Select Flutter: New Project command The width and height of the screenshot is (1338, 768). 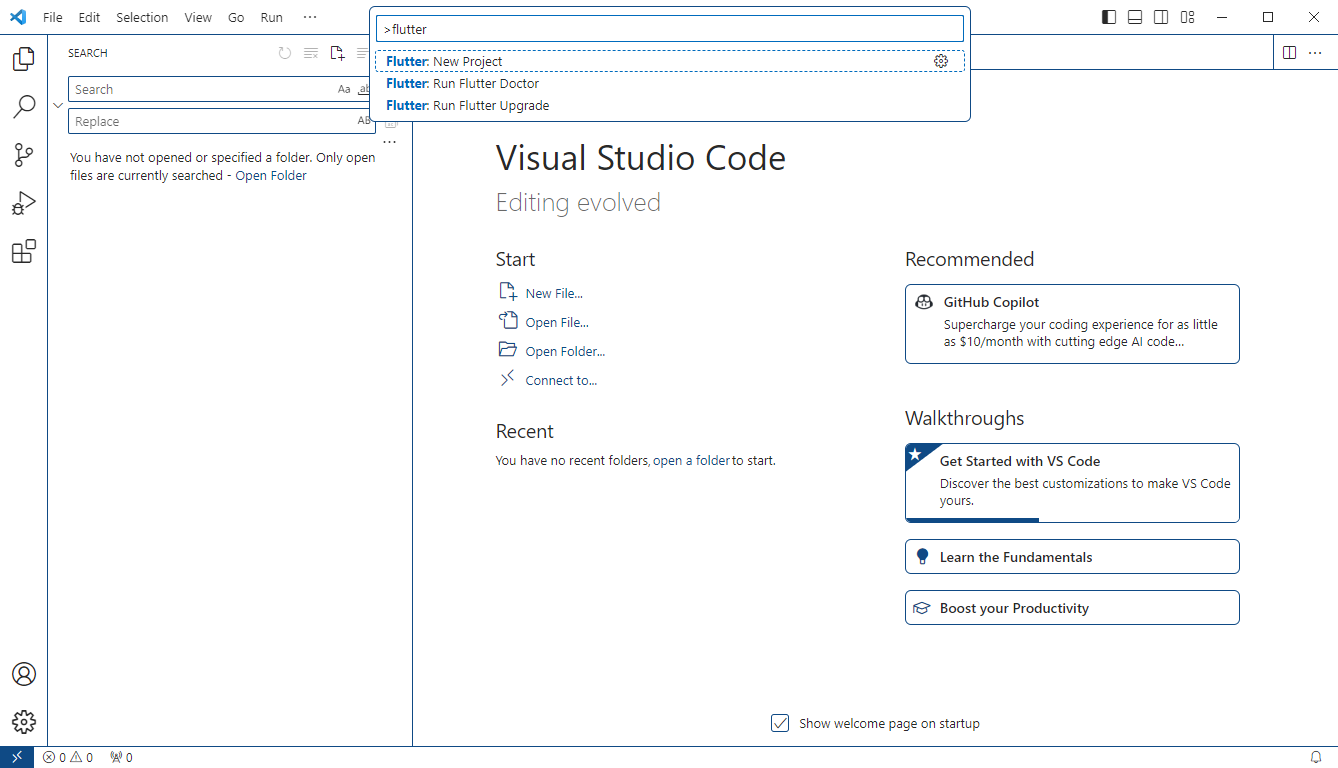pos(670,61)
